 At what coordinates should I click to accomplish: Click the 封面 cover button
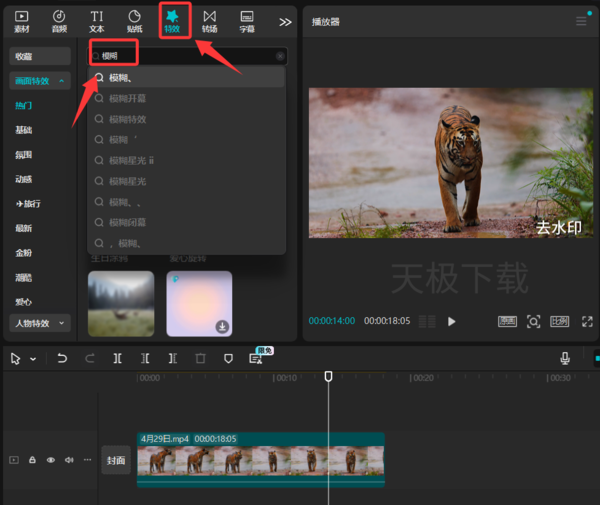116,461
